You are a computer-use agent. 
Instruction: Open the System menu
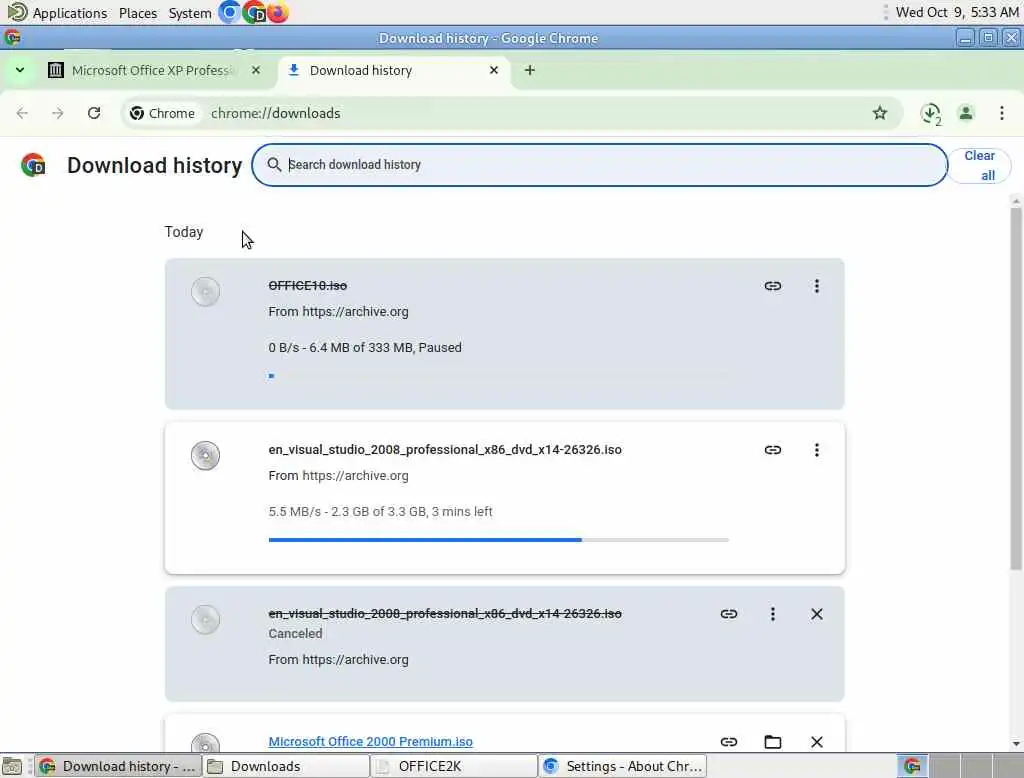(x=189, y=12)
